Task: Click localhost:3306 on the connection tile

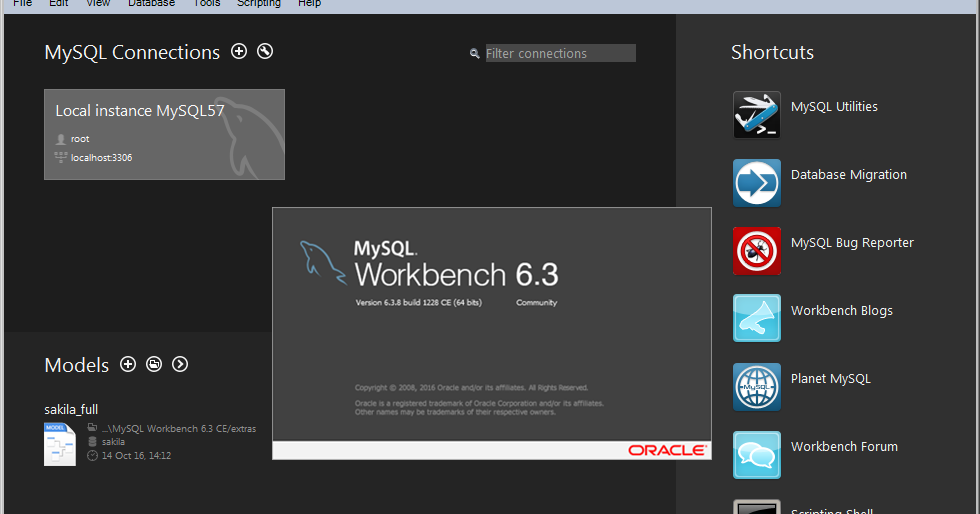Action: (101, 158)
